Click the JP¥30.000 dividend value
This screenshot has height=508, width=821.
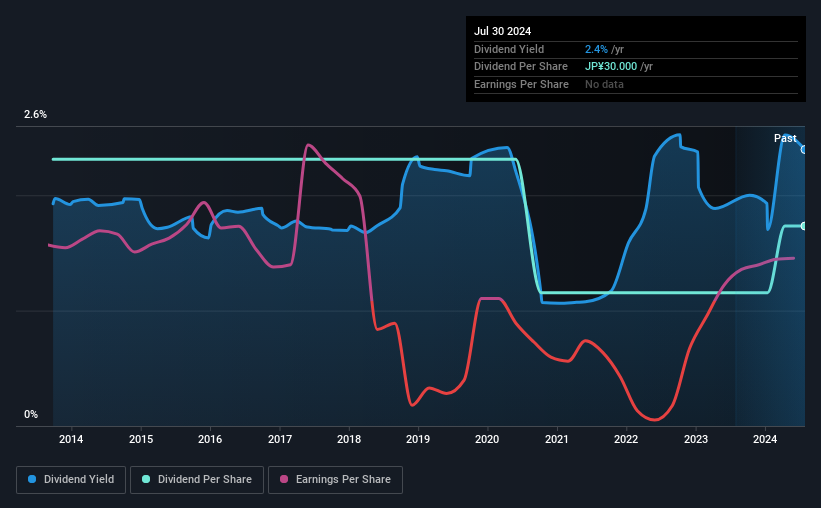coord(611,67)
